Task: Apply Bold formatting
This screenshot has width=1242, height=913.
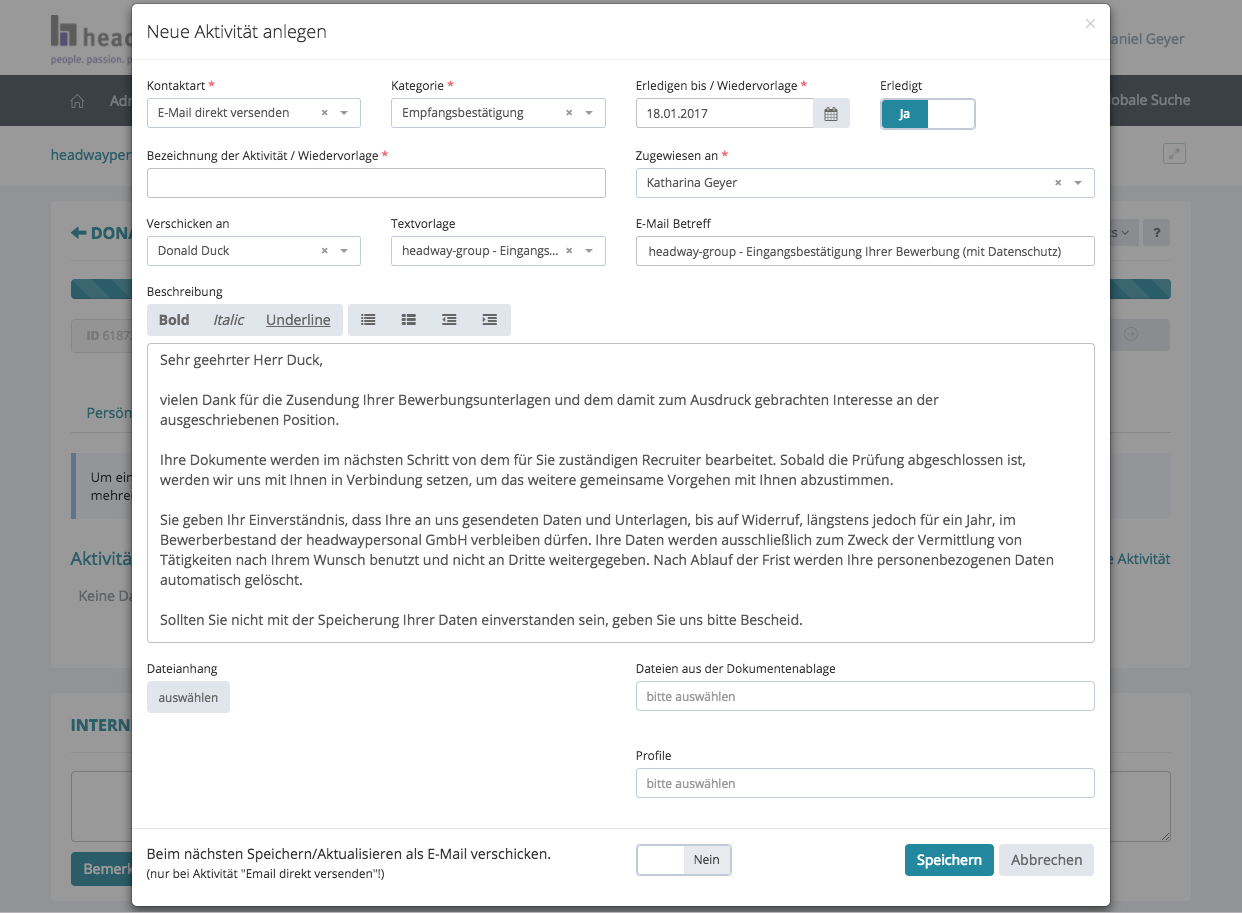Action: (x=174, y=320)
